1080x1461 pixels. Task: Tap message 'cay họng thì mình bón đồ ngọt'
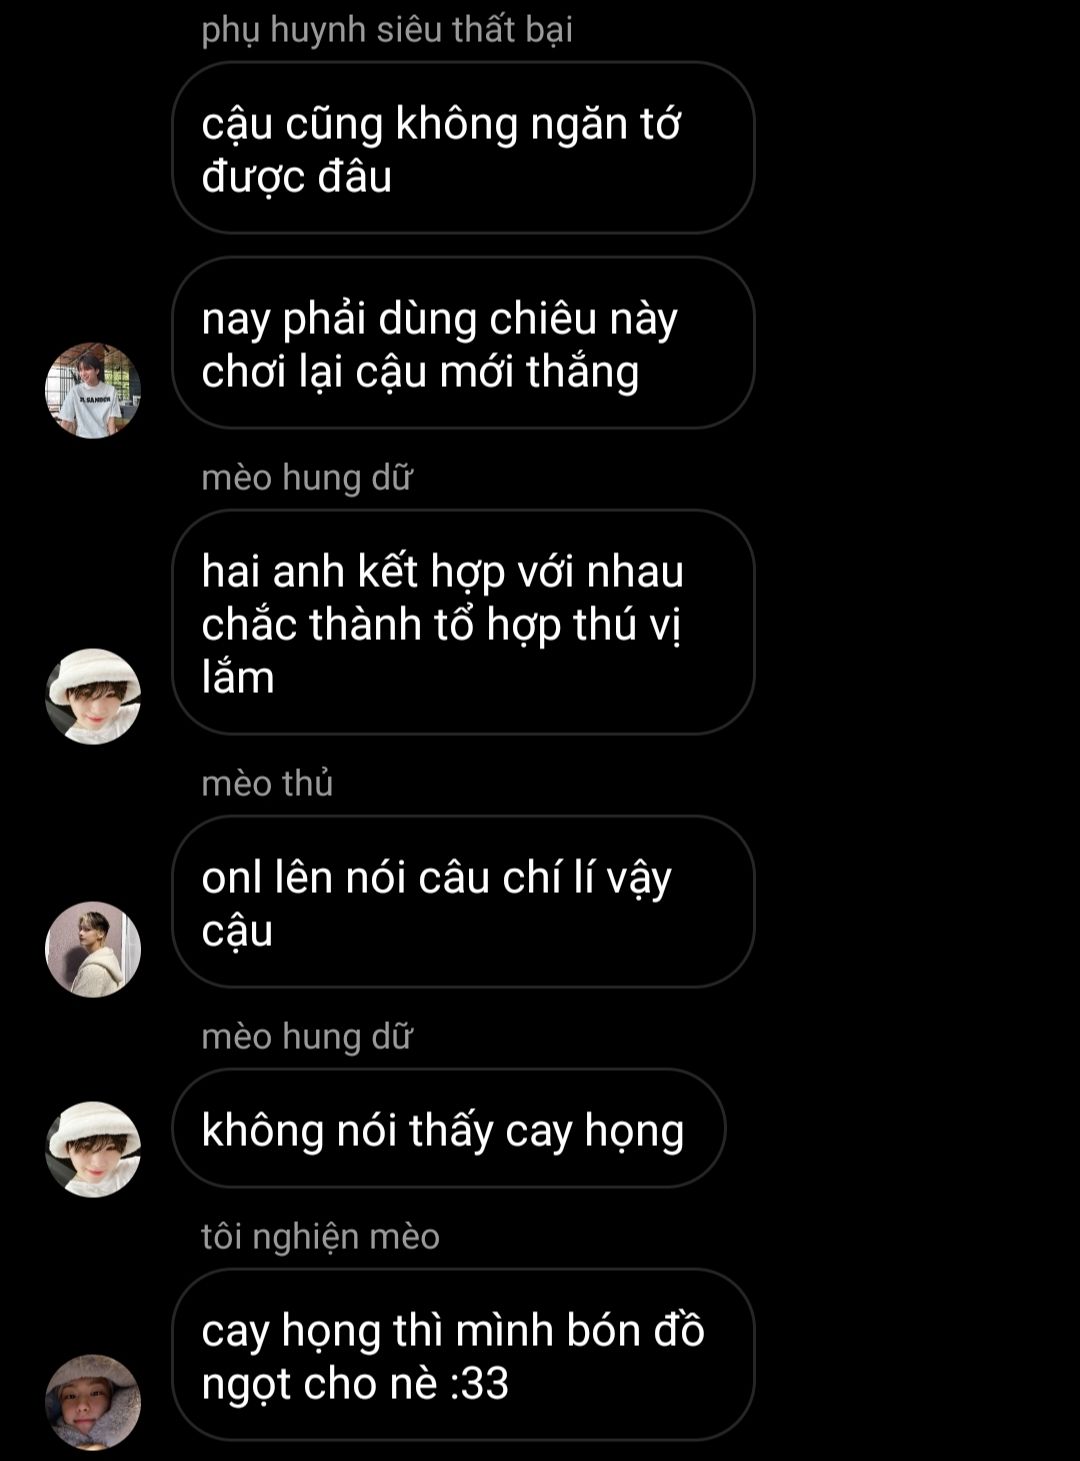tap(463, 1355)
